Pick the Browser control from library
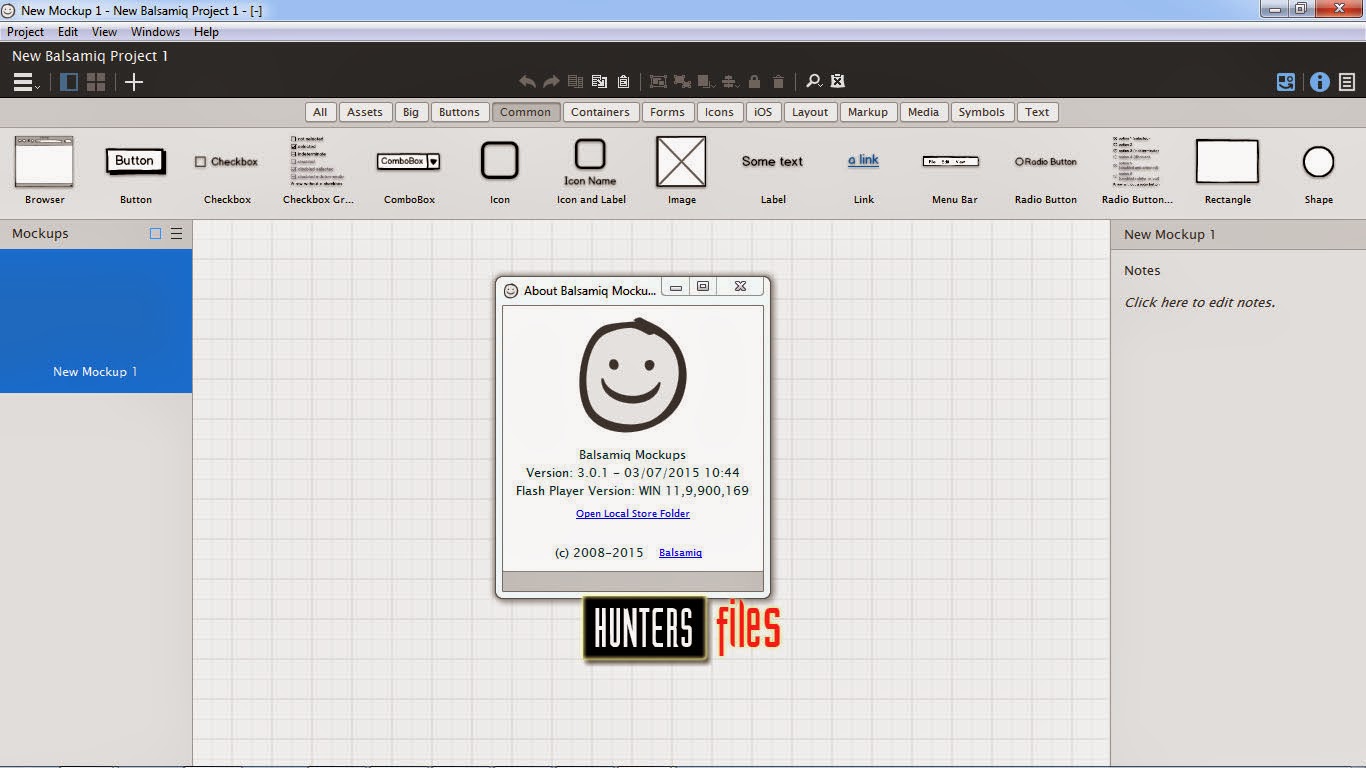1366x768 pixels. pyautogui.click(x=44, y=170)
